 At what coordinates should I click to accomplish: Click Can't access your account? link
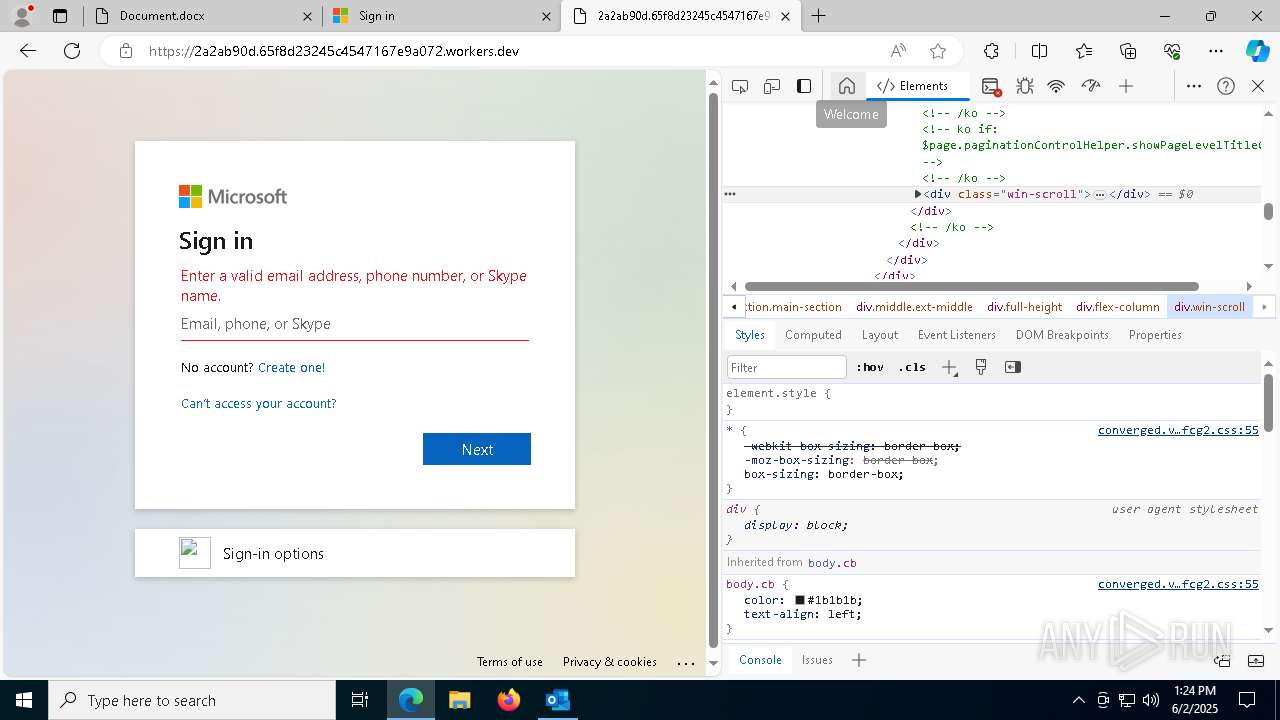(x=258, y=403)
